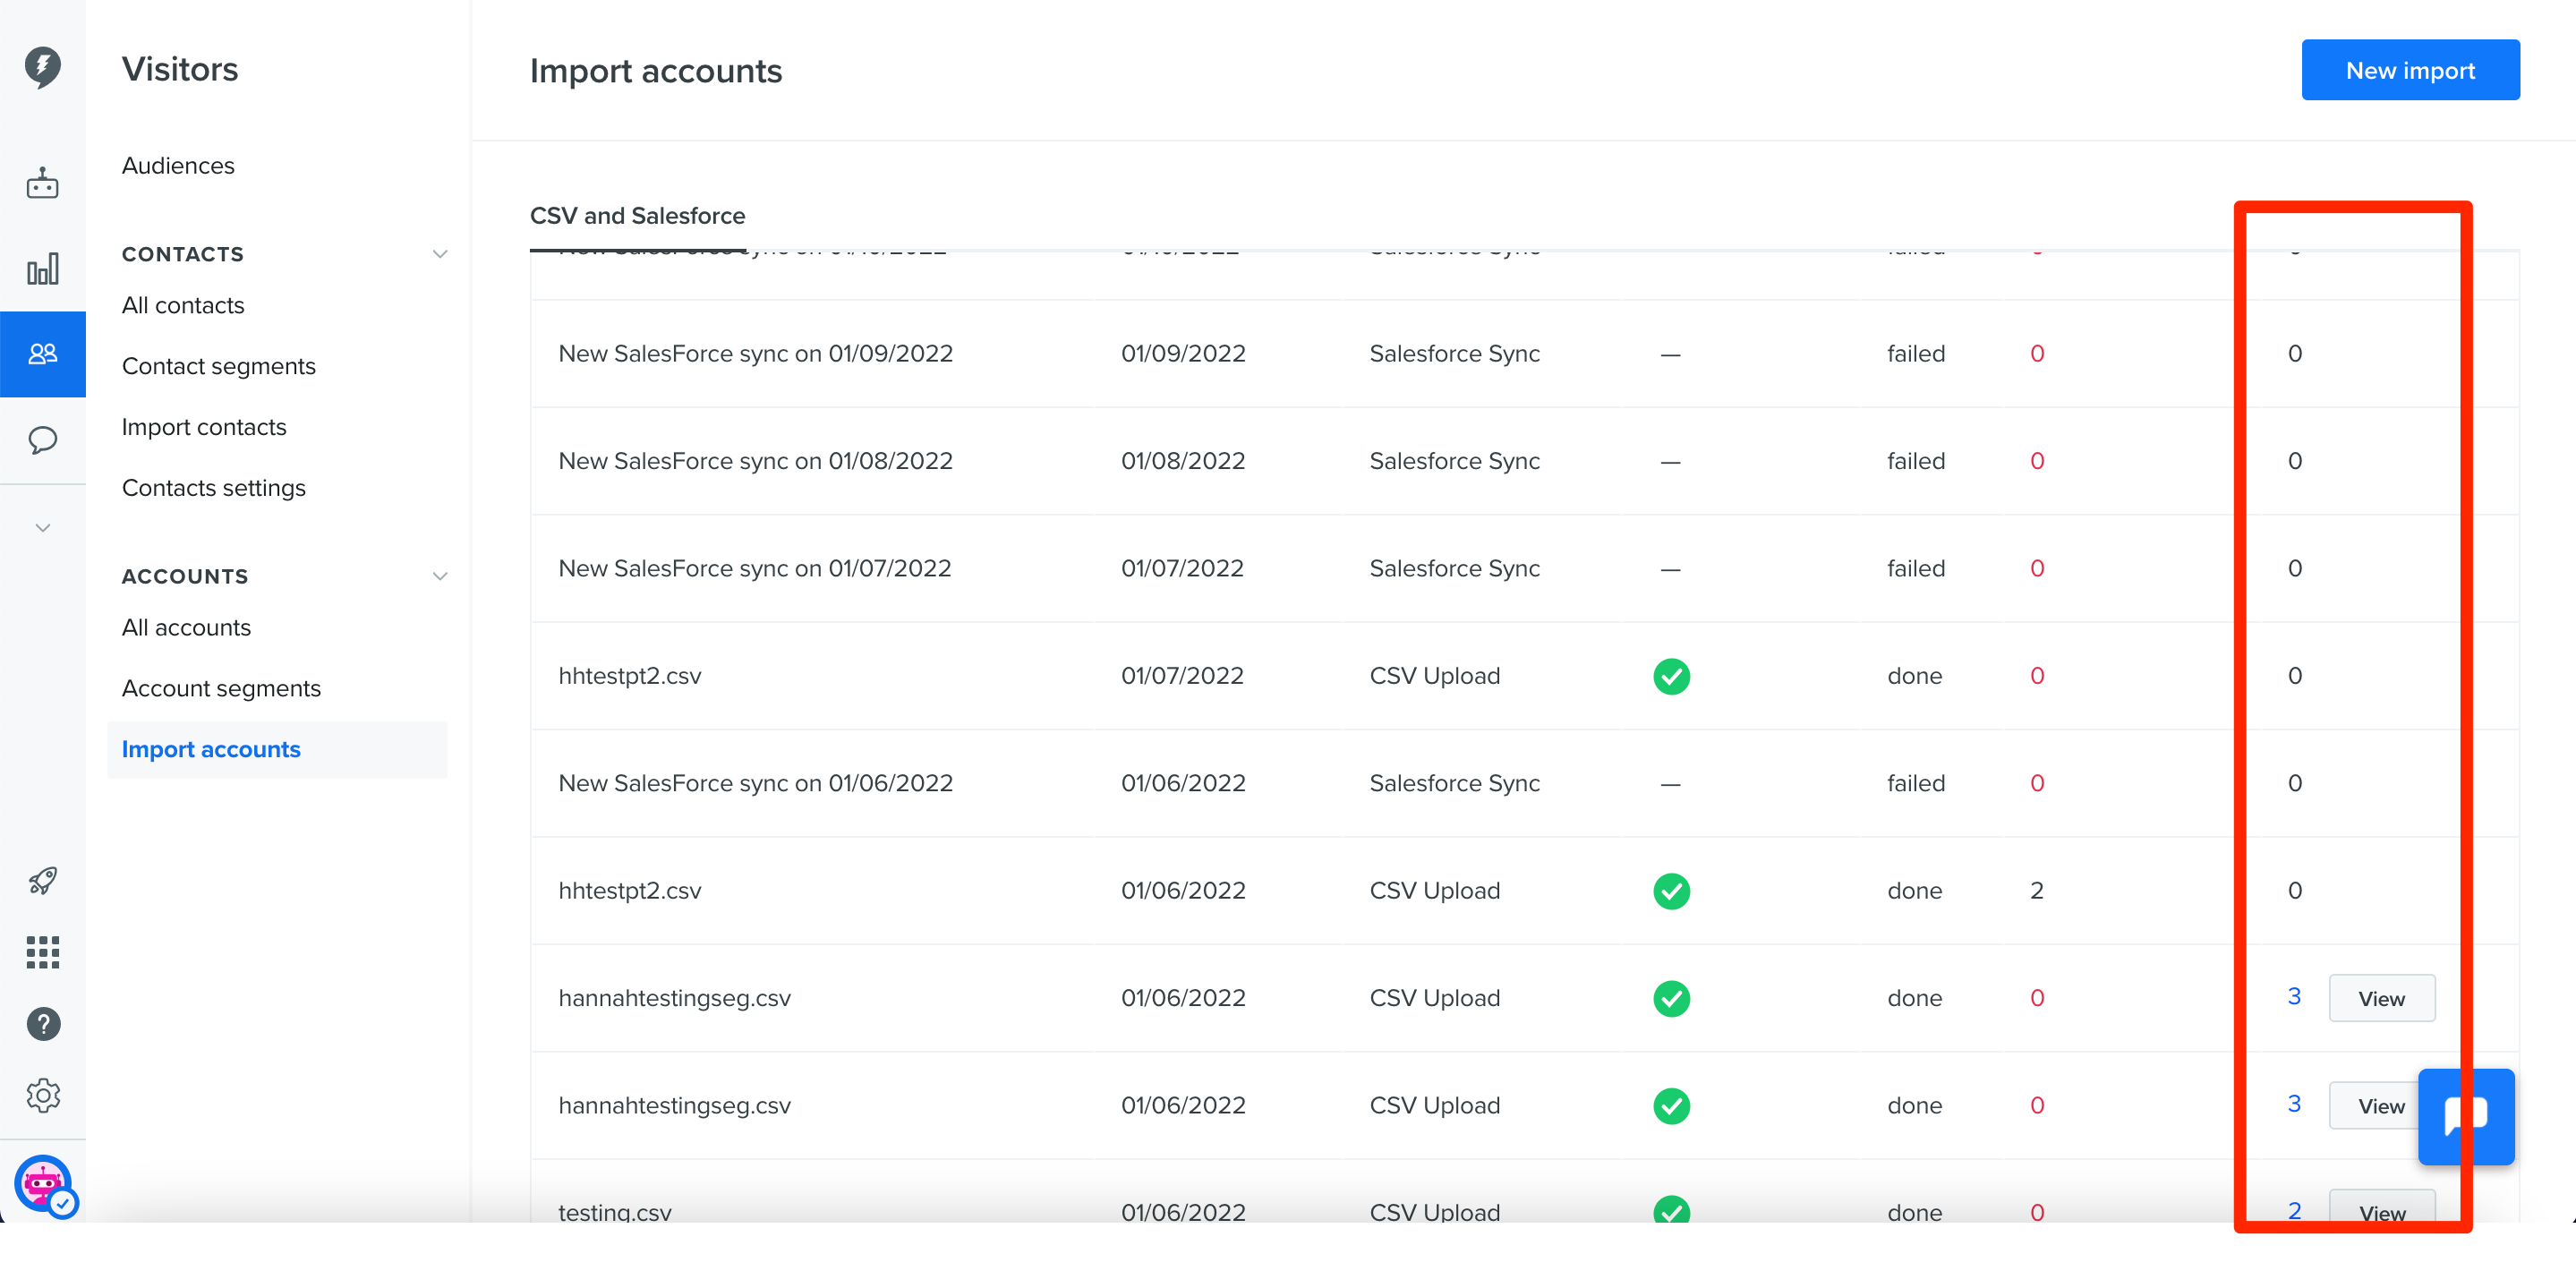This screenshot has height=1271, width=2576.
Task: Collapse the ACCOUNTS section chevron
Action: click(x=439, y=576)
